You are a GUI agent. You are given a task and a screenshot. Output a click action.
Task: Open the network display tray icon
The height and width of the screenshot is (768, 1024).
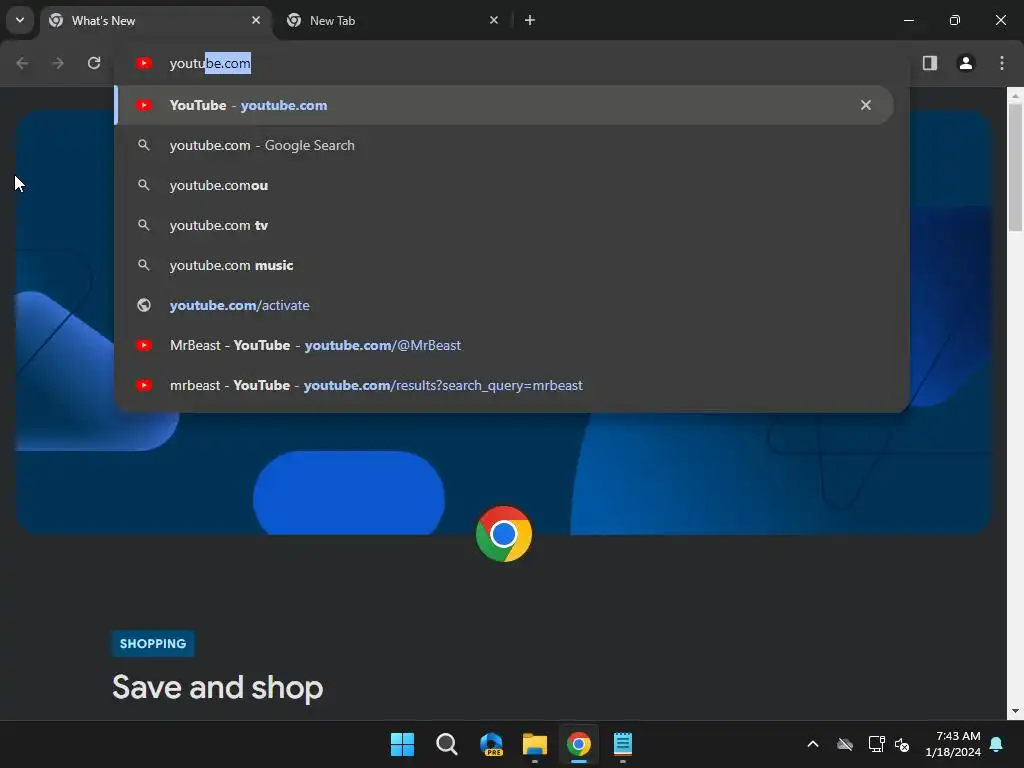tap(876, 744)
